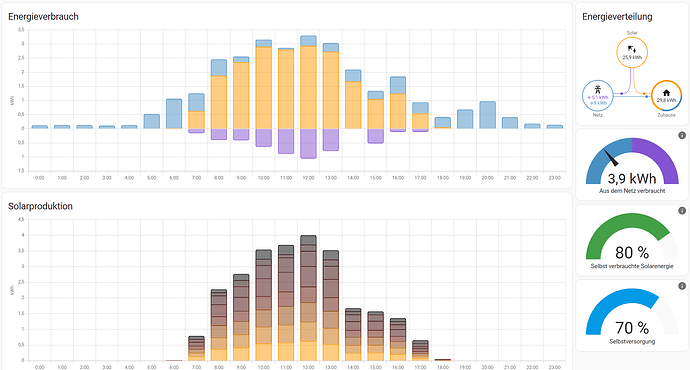The image size is (690, 370).
Task: Click the 9:00 stacked bar in Solarproduktion
Action: [241, 318]
